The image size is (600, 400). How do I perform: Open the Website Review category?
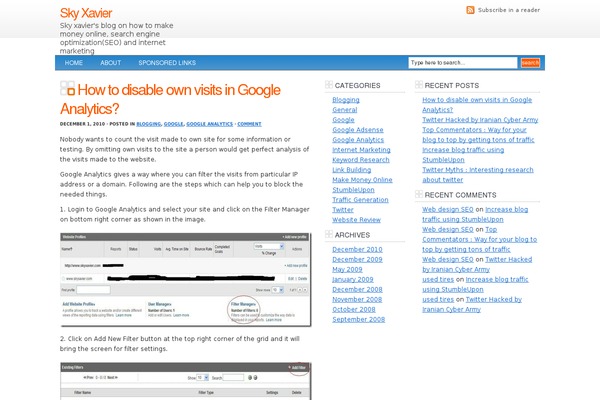[357, 220]
